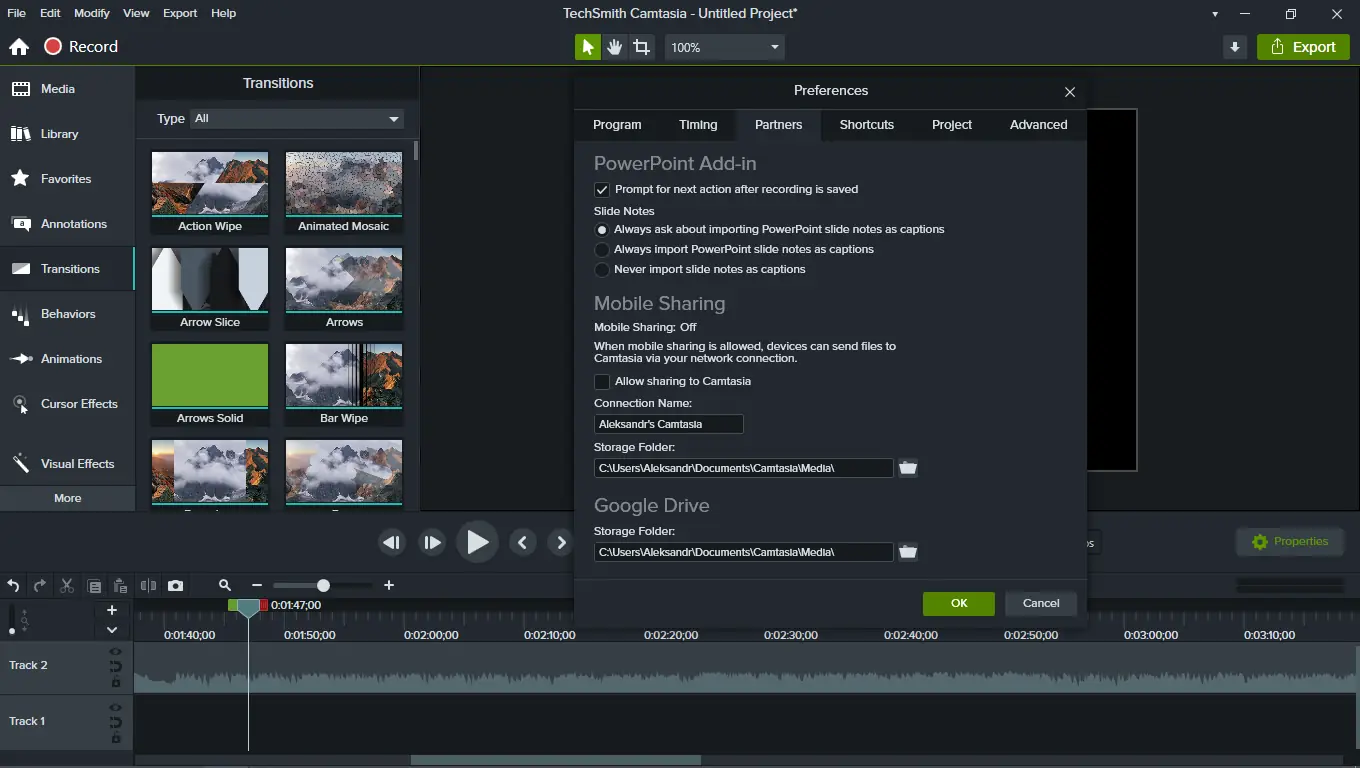Image resolution: width=1360 pixels, height=768 pixels.
Task: Click the Home icon
Action: (x=19, y=47)
